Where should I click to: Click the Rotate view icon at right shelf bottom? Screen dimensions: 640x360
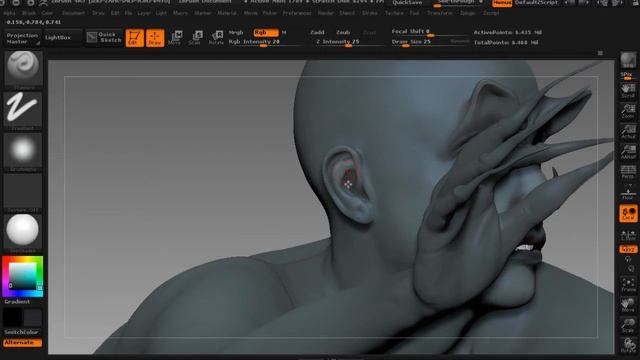628,345
